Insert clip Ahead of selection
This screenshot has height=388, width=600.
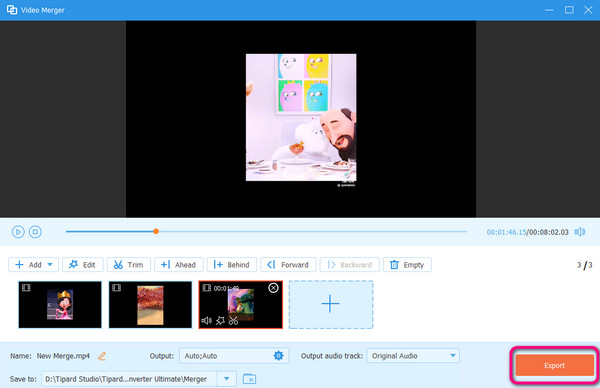179,265
